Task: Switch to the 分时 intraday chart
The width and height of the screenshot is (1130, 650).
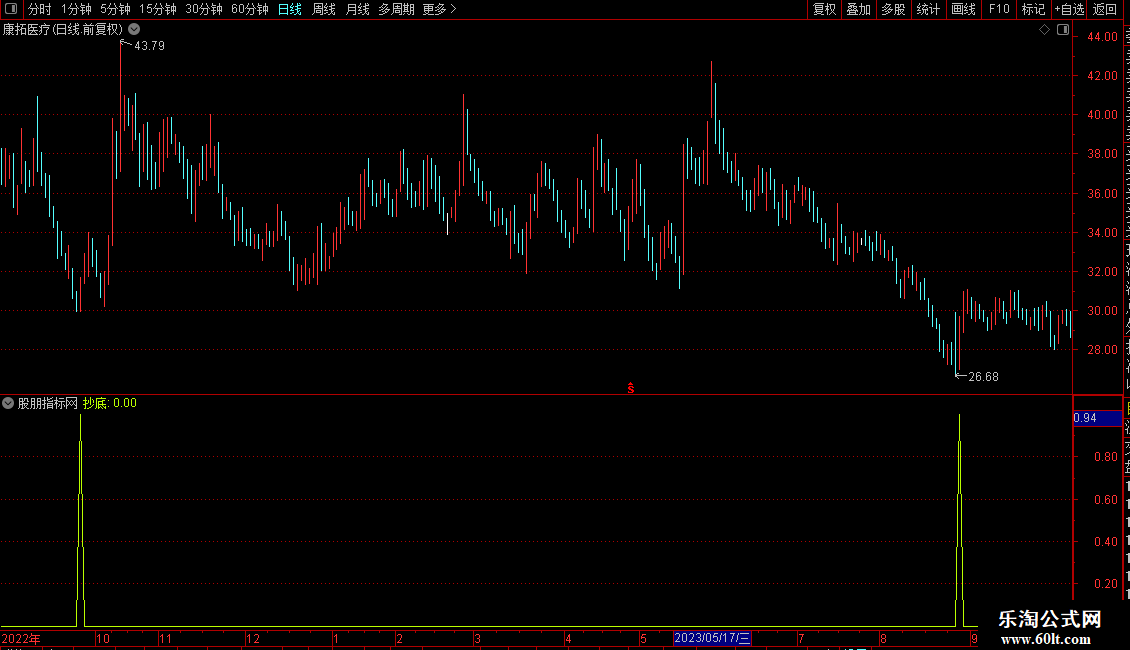Action: coord(40,9)
